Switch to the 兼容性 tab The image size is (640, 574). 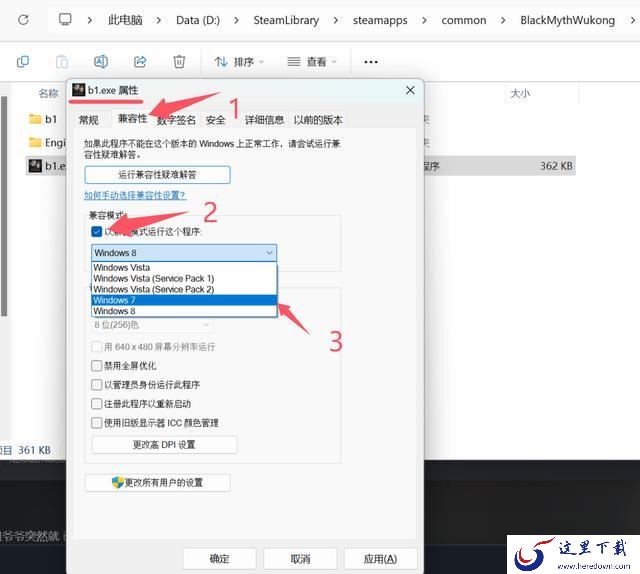pos(132,119)
